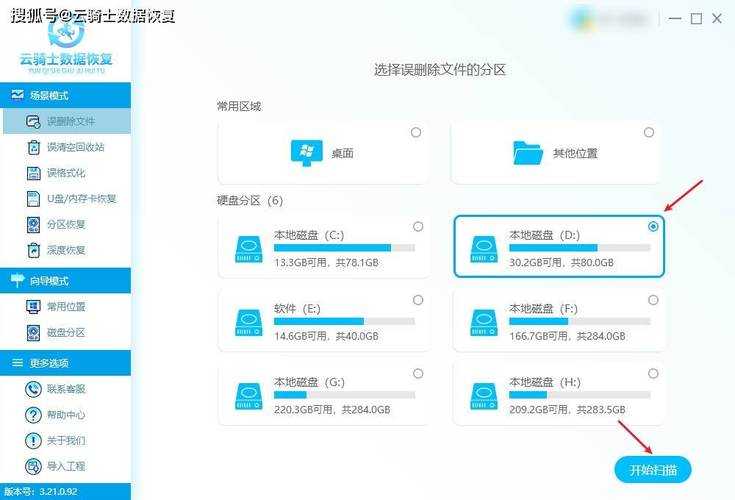Toggle radio button for 本地磁盘 (D:)
The width and height of the screenshot is (735, 500).
pyautogui.click(x=653, y=226)
